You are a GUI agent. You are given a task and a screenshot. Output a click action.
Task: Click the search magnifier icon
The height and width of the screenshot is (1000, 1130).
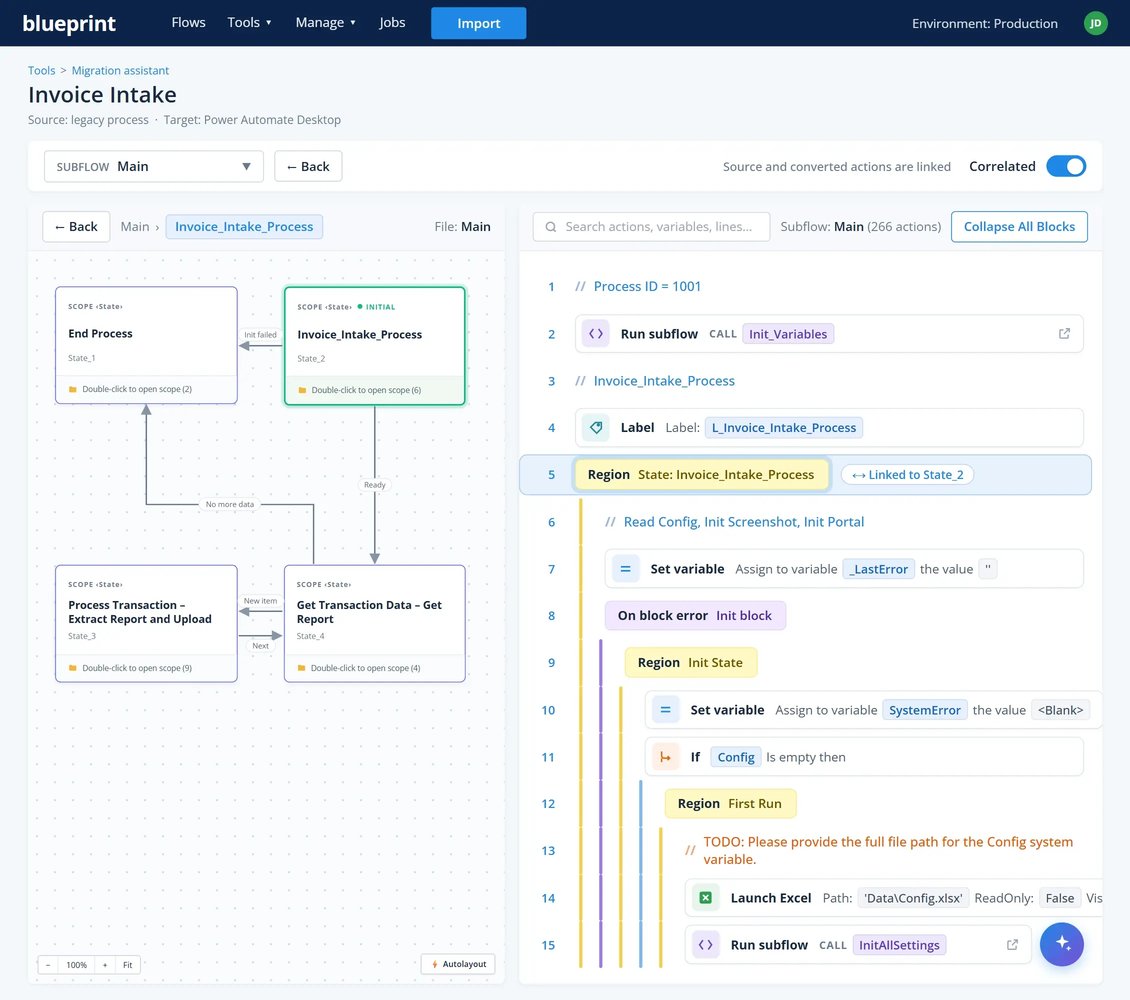coord(551,226)
